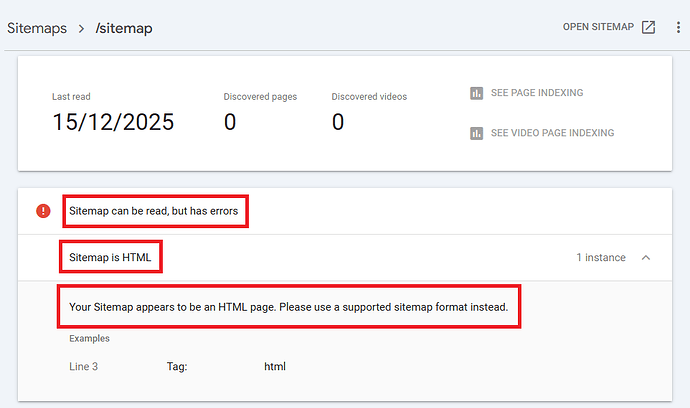This screenshot has width=690, height=408.
Task: Click the 'Sitemap can be read, but has errors' status
Action: [154, 211]
